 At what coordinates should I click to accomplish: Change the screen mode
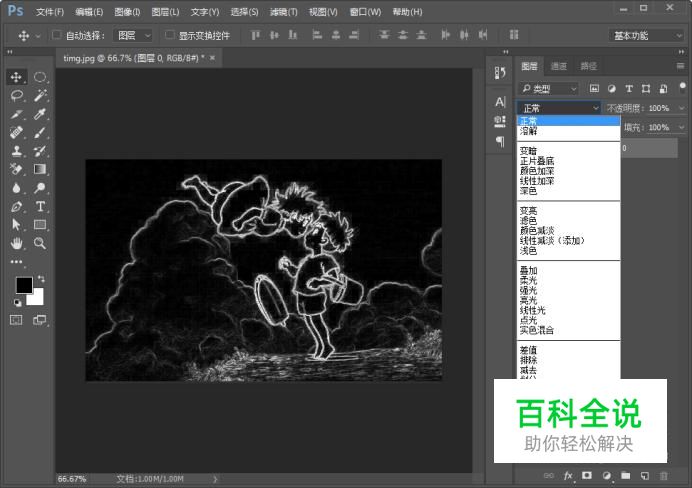[x=40, y=320]
